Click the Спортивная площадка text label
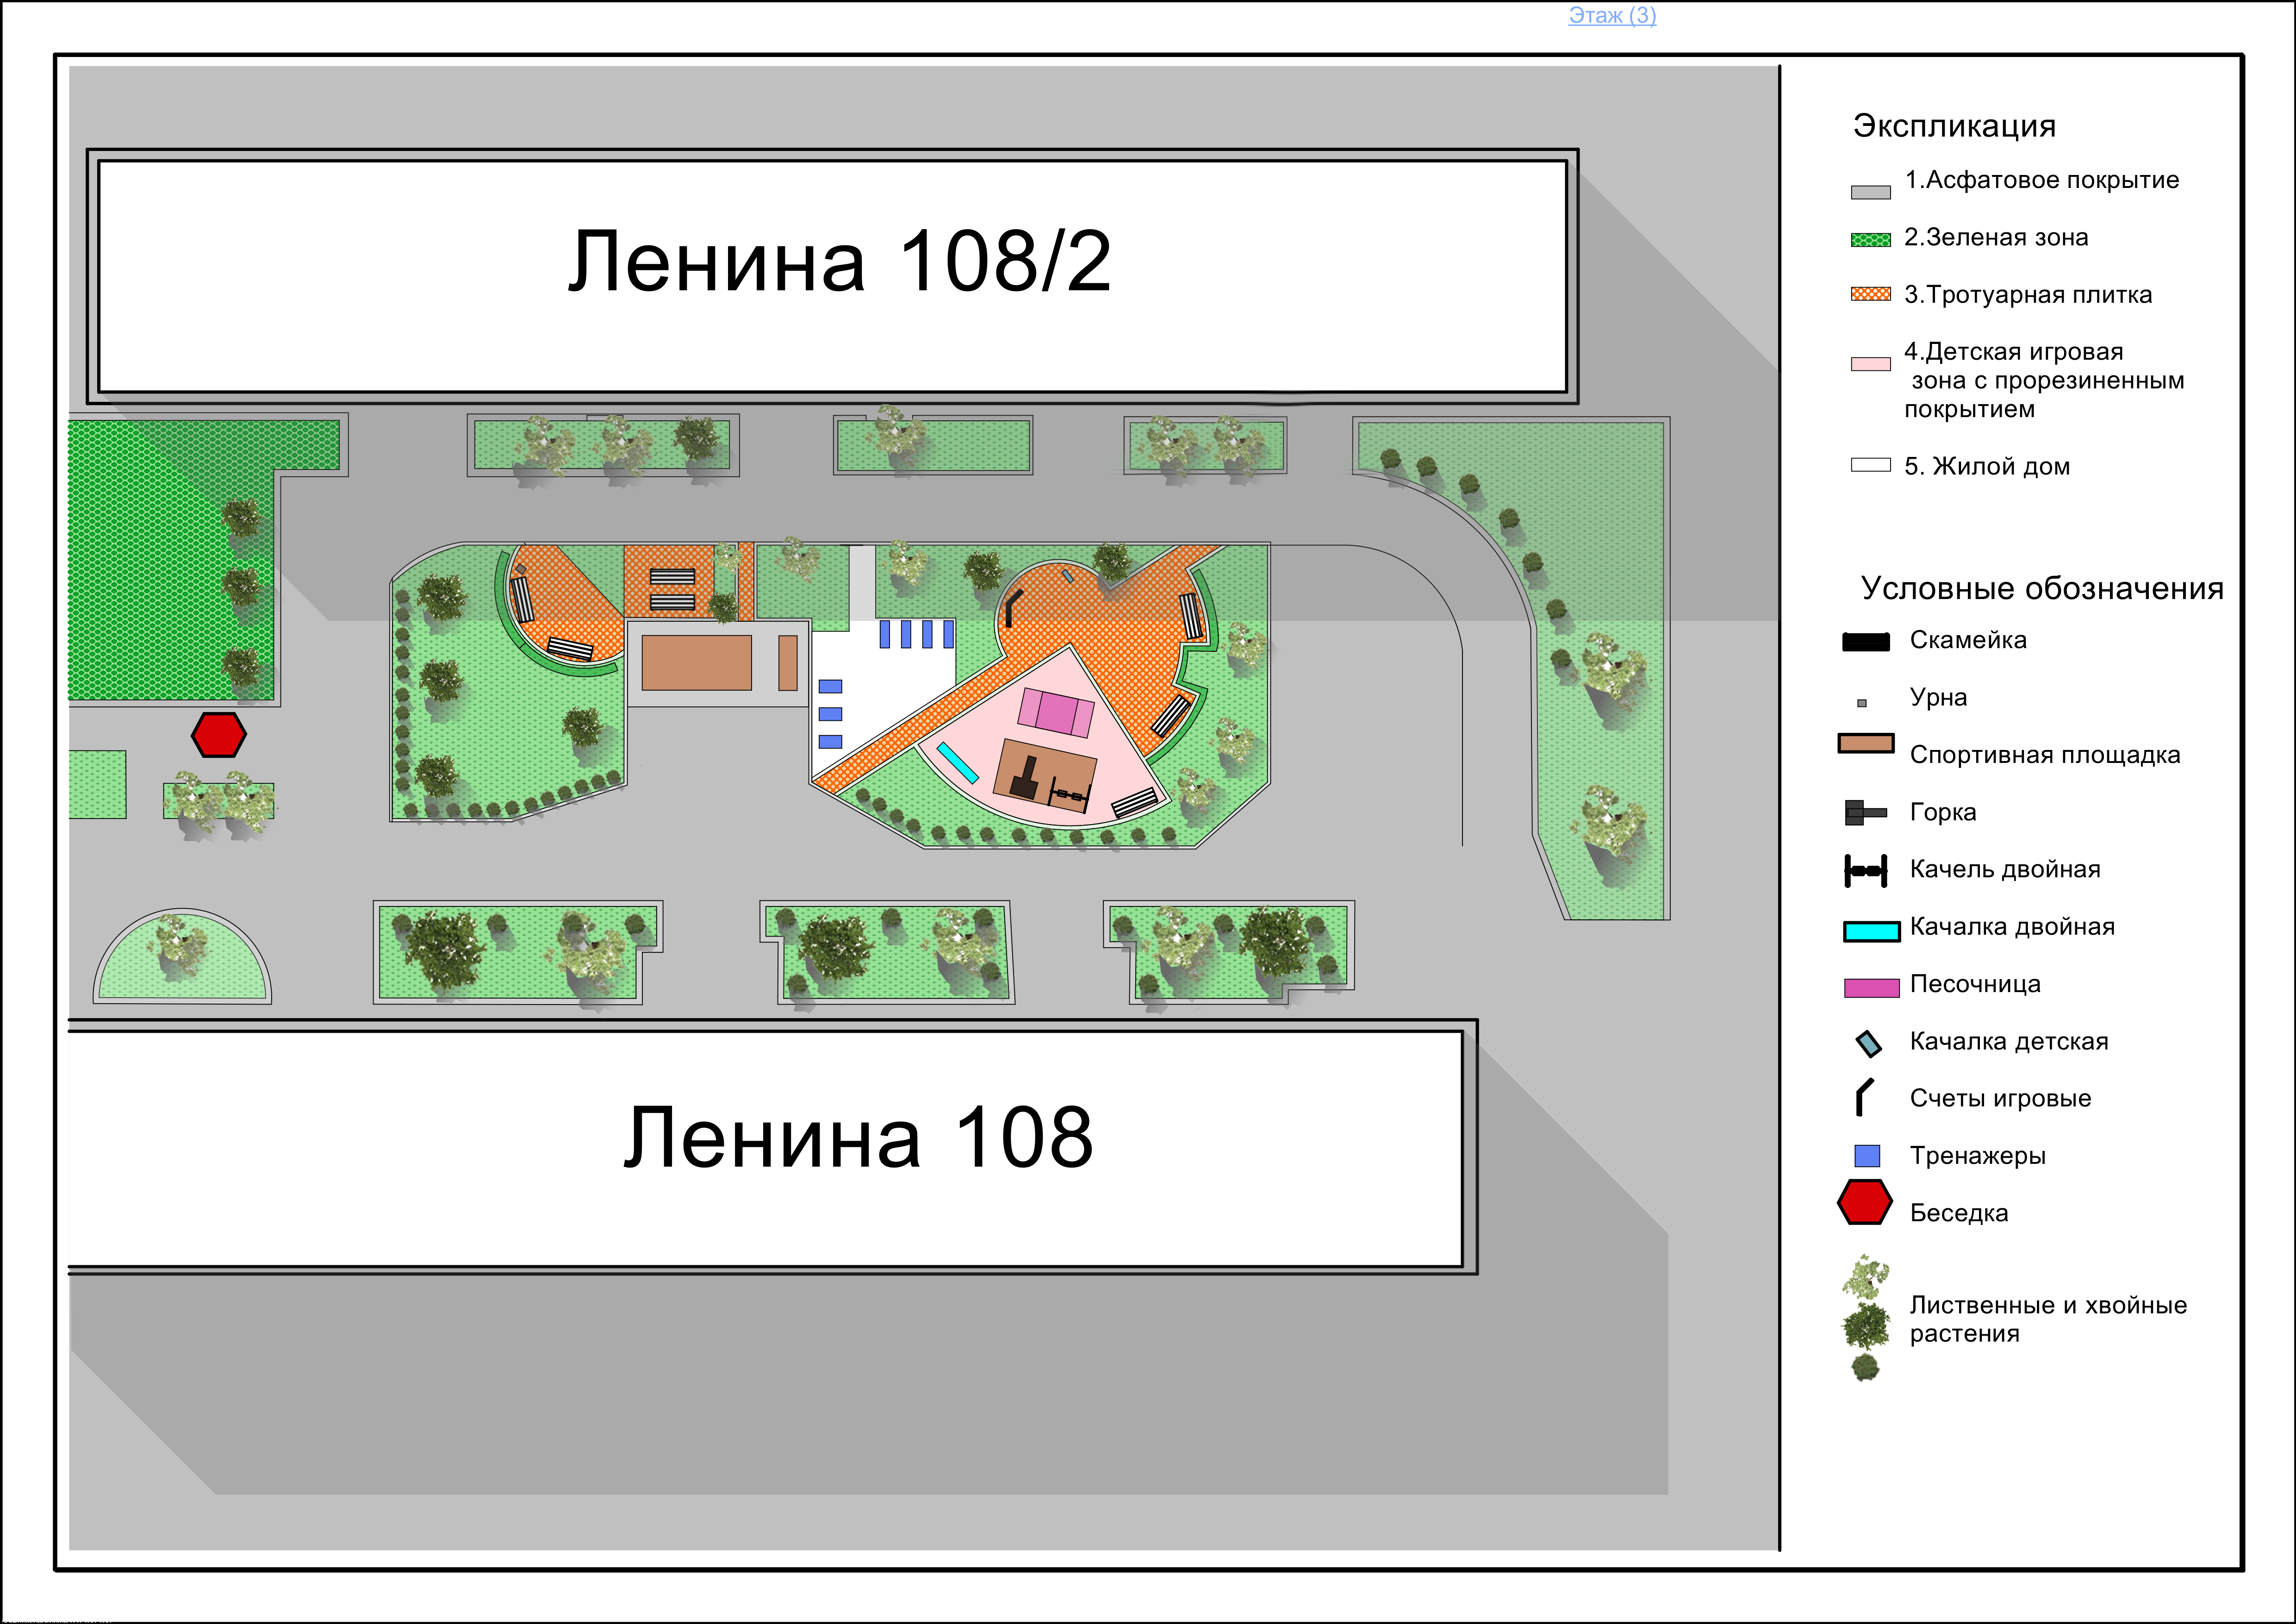 (2045, 755)
